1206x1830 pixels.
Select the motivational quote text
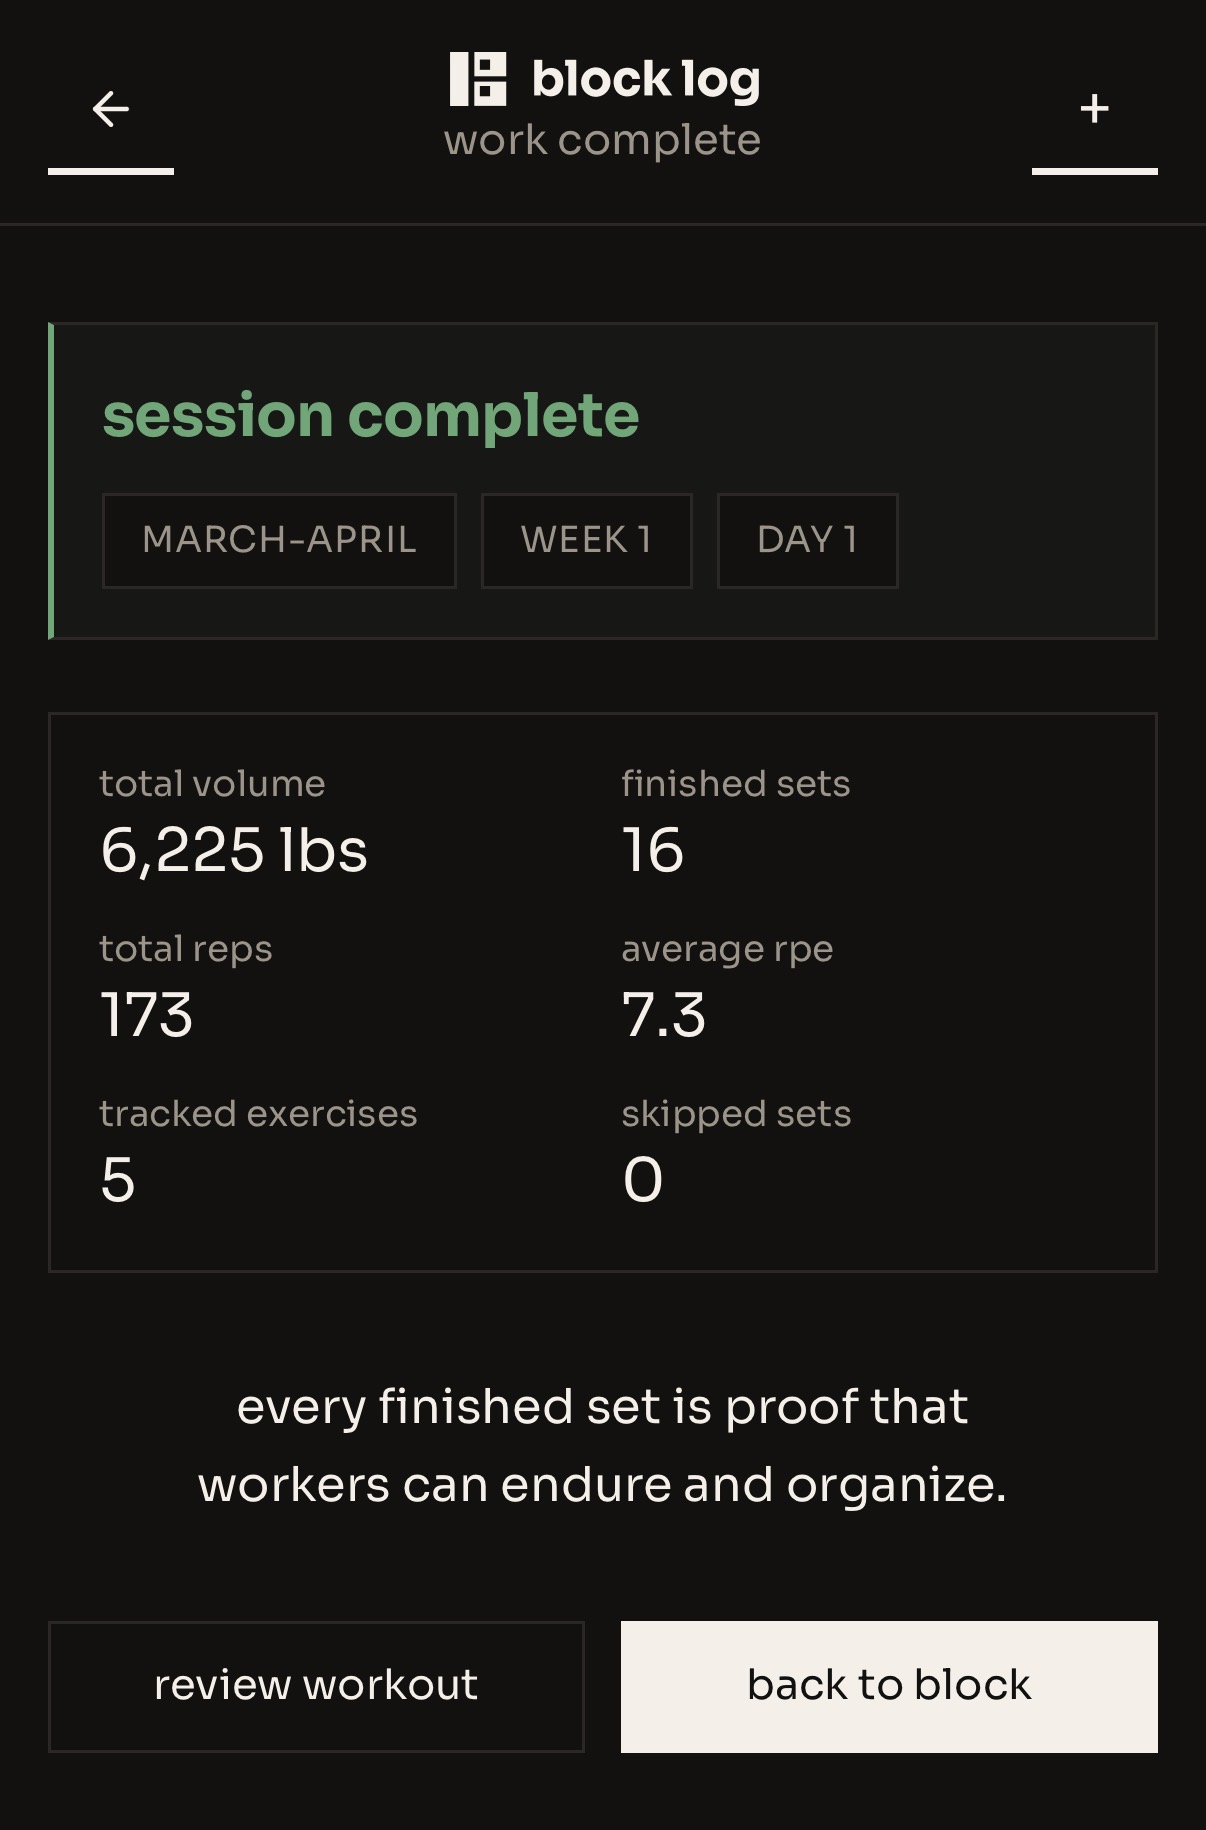pyautogui.click(x=603, y=1445)
